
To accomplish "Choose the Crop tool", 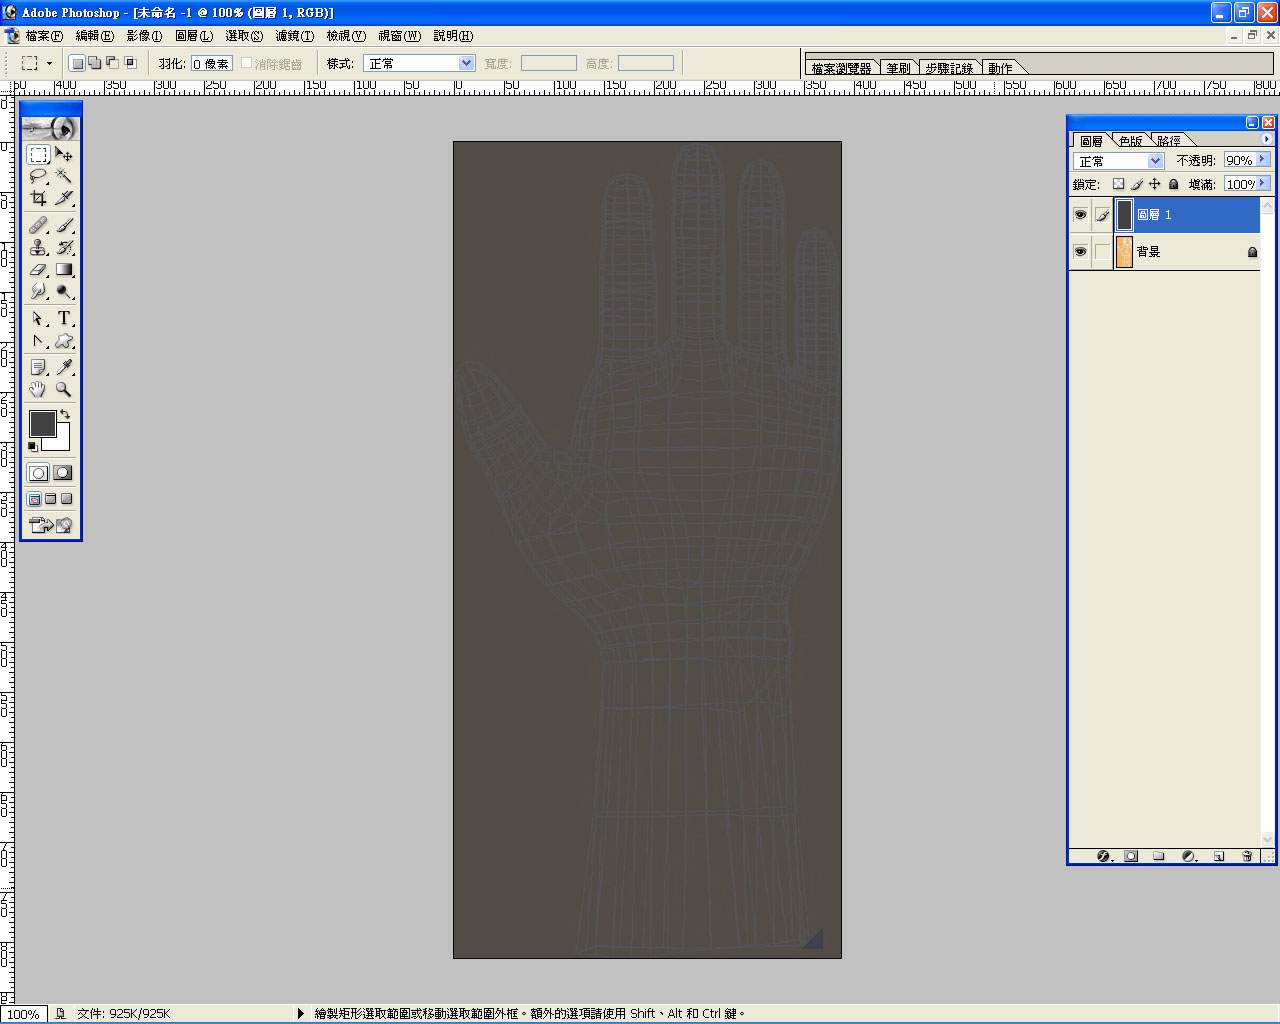I will [x=38, y=198].
